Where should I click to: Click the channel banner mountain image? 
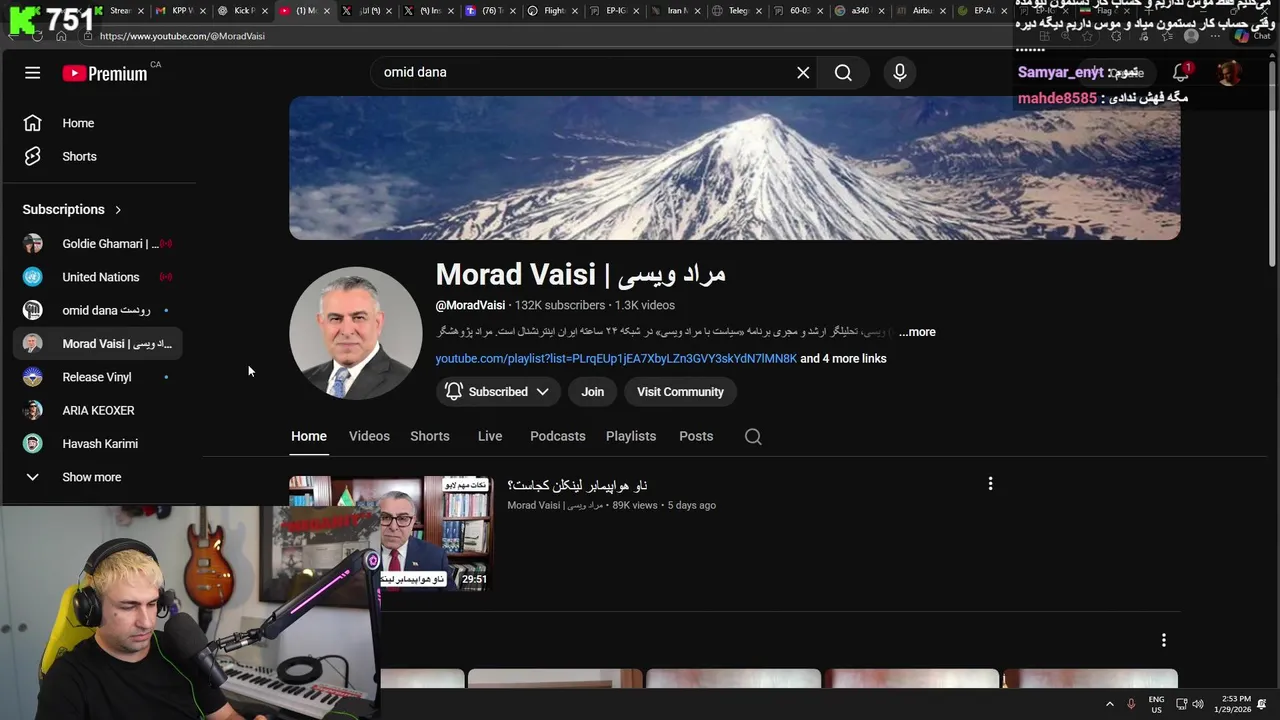(734, 168)
